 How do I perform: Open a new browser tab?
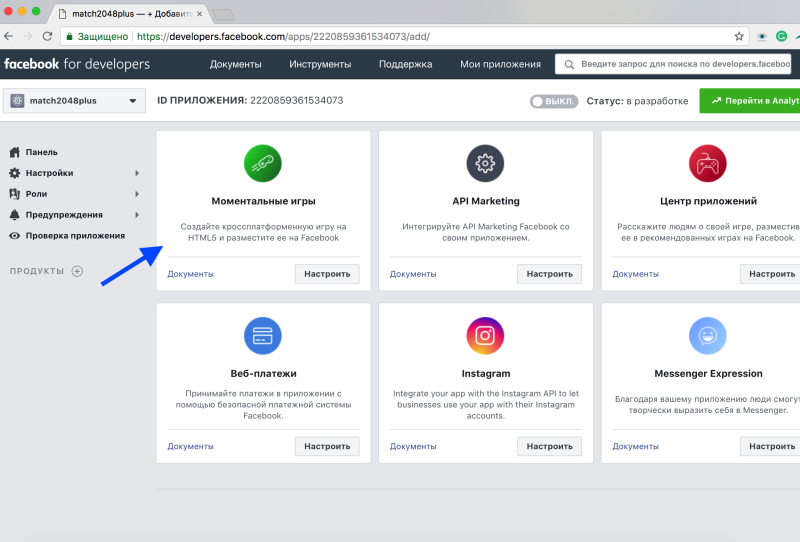pos(223,15)
